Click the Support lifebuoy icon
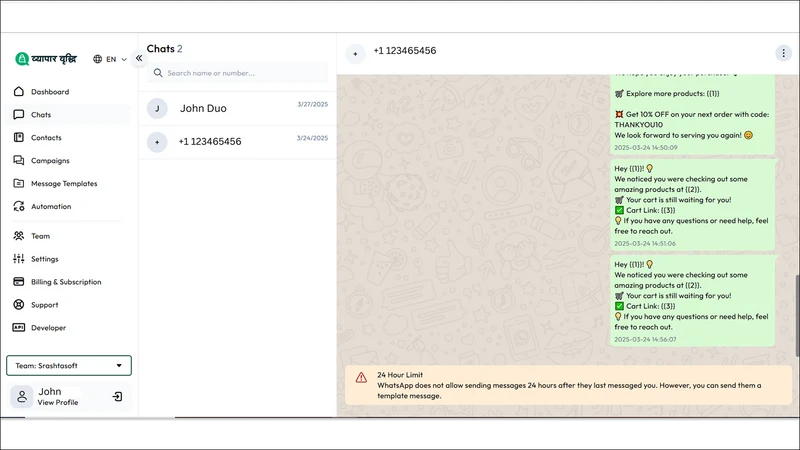 point(19,305)
